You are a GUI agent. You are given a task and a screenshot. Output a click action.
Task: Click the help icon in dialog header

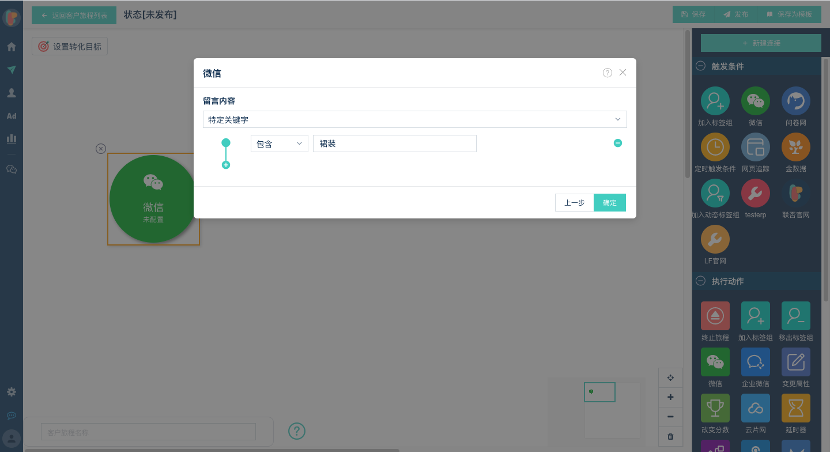click(x=607, y=73)
